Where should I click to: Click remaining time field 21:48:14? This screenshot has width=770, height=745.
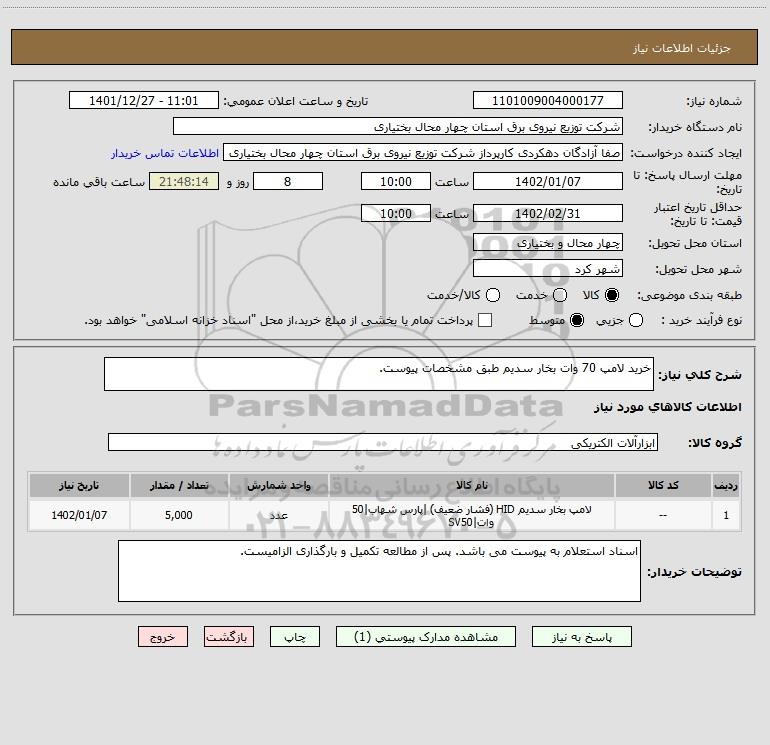[x=184, y=181]
